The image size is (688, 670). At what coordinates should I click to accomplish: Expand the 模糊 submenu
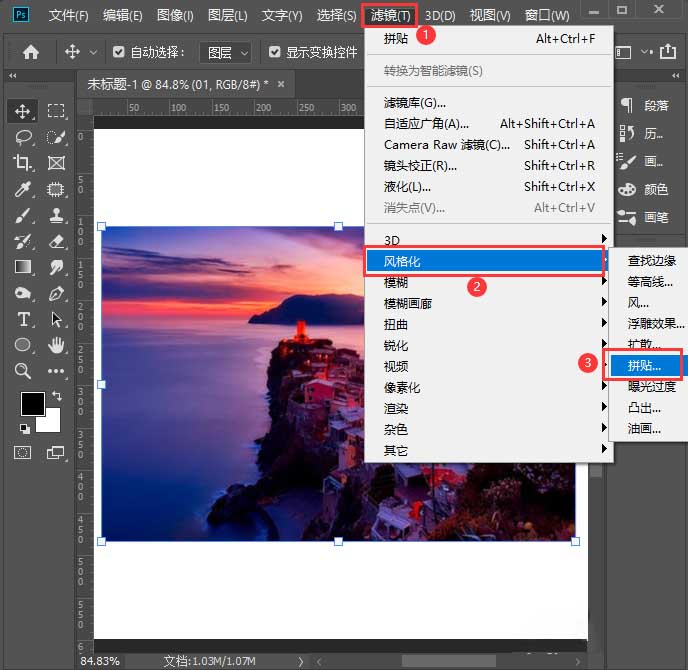(487, 282)
